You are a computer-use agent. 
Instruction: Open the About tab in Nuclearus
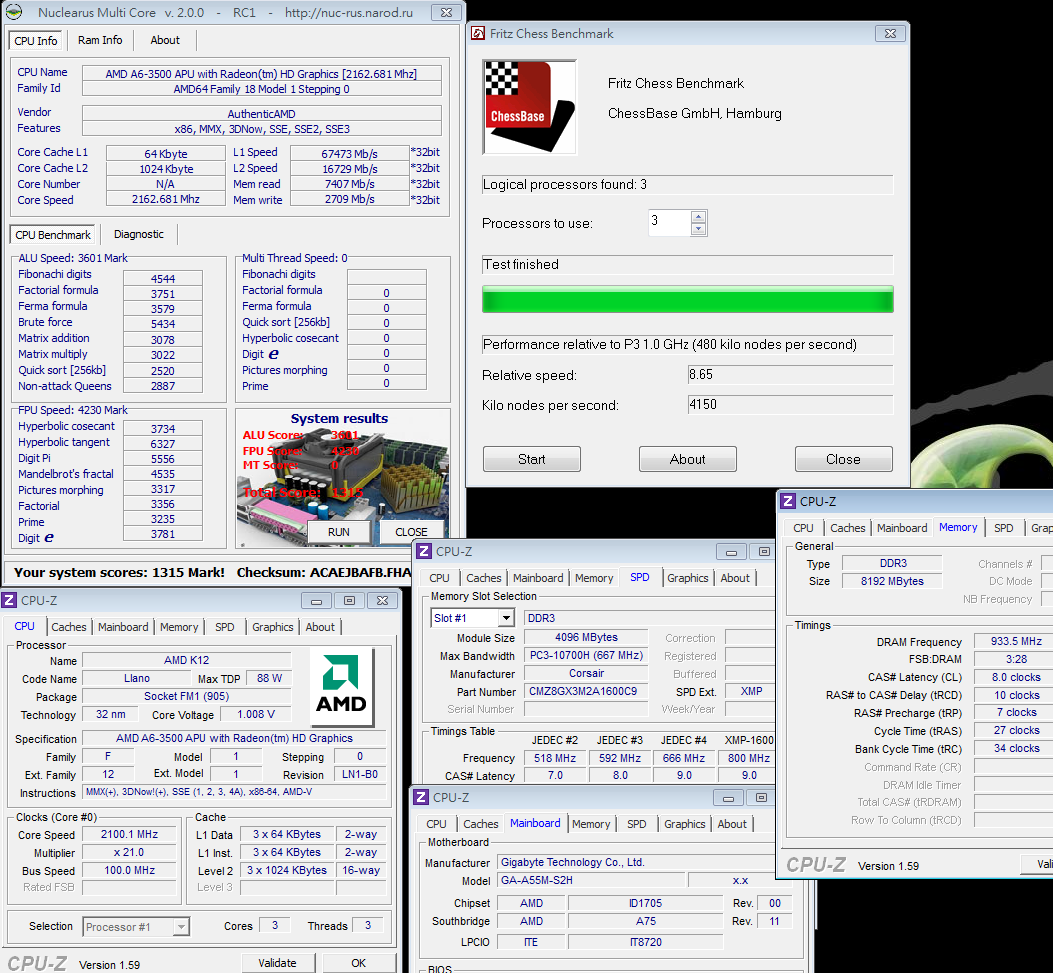pyautogui.click(x=165, y=40)
